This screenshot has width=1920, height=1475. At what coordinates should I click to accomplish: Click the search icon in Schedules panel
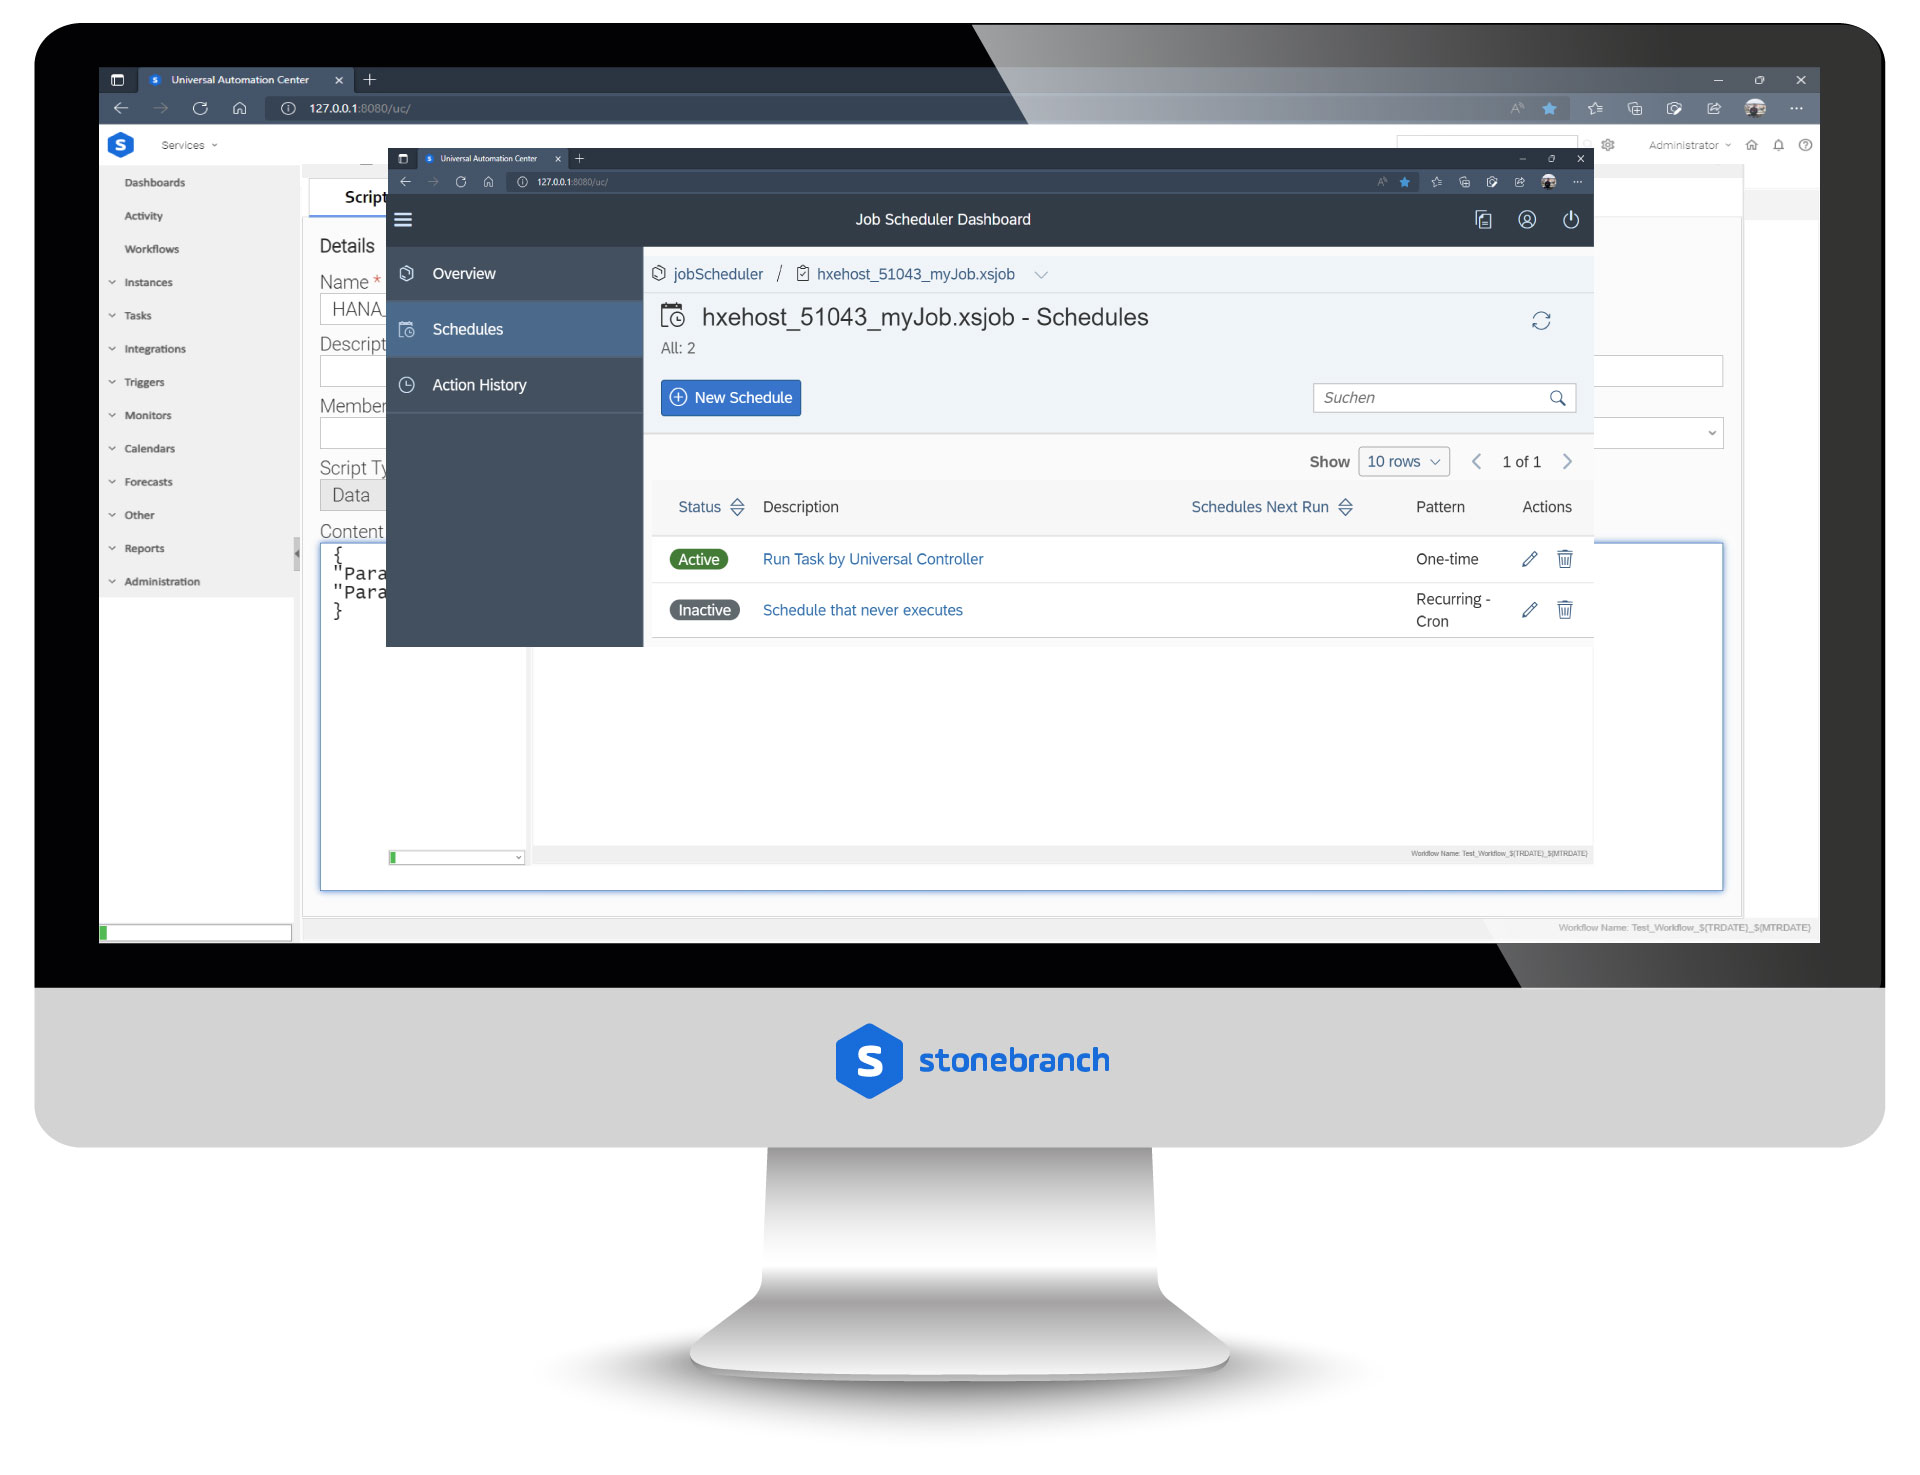(1557, 398)
